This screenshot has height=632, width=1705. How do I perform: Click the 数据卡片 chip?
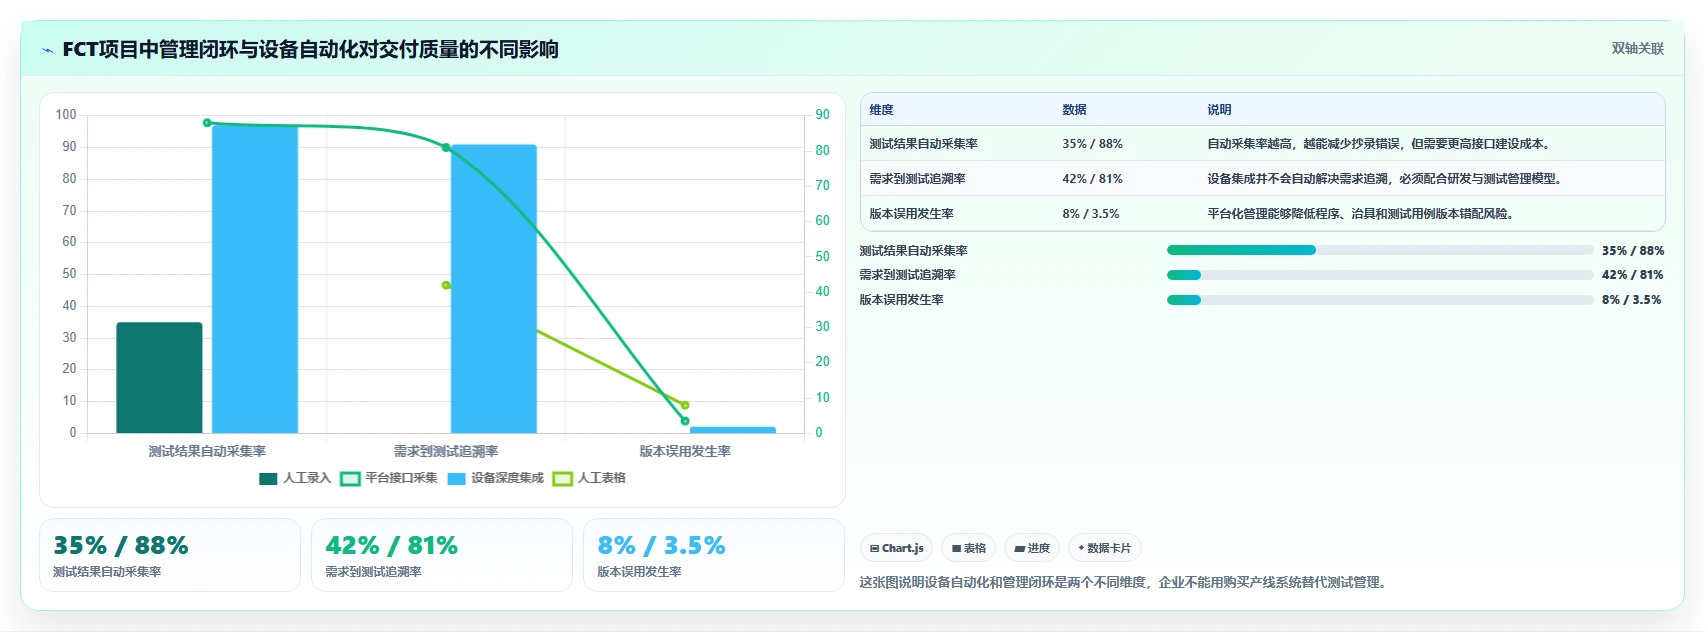coord(1105,548)
